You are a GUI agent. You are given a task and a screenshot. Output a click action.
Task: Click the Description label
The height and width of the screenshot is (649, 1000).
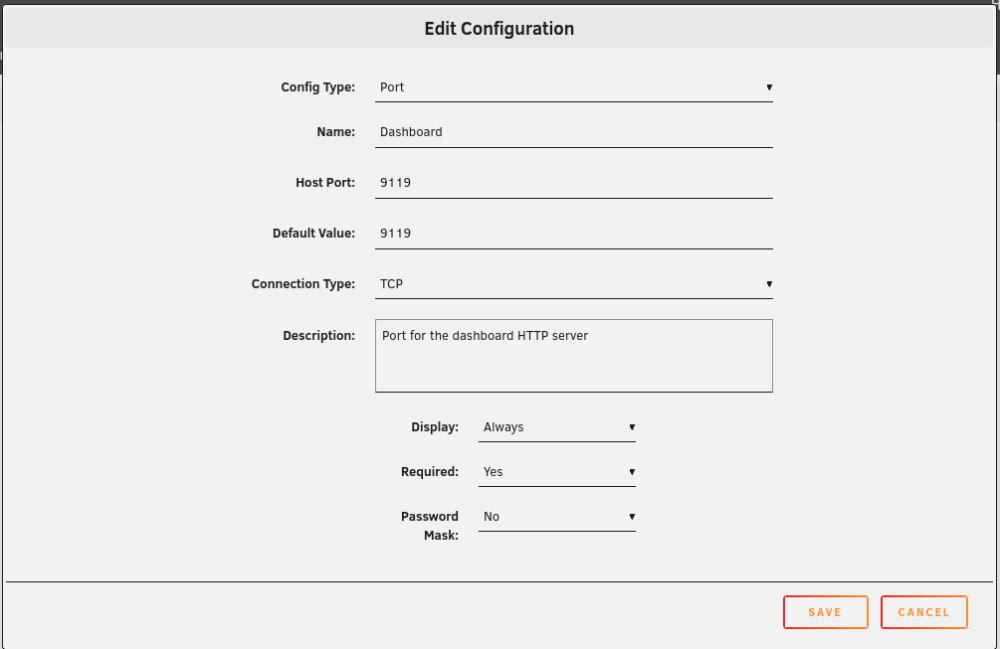click(x=319, y=335)
